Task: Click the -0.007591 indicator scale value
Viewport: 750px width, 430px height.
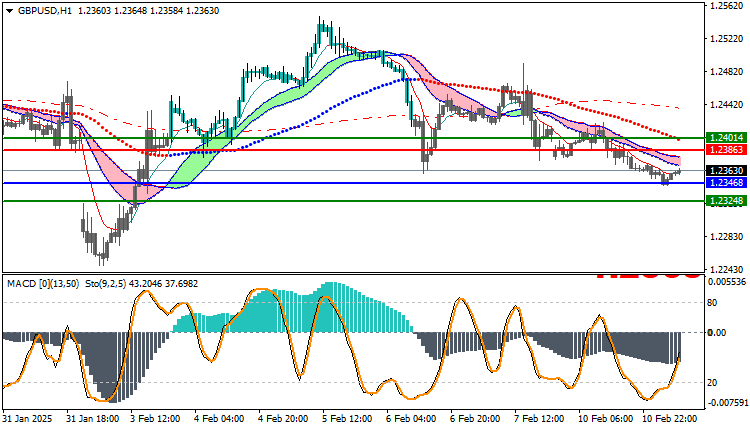Action: tap(727, 403)
